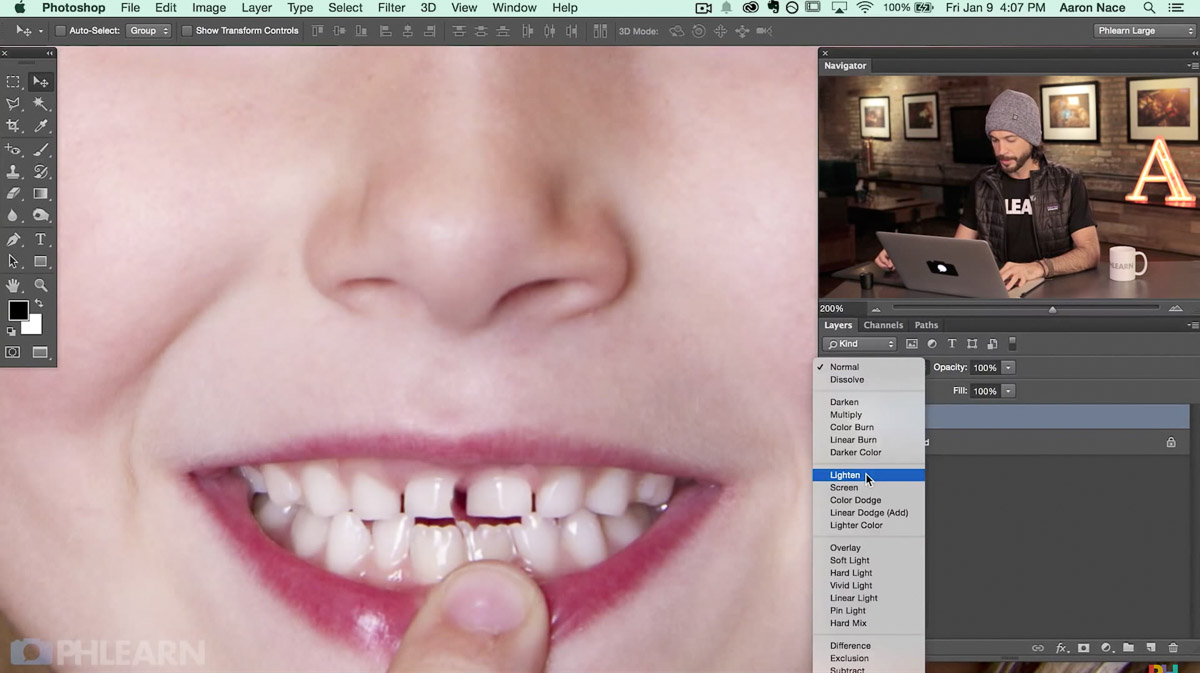The height and width of the screenshot is (673, 1200).
Task: Click Screen in the blend mode list
Action: (845, 487)
